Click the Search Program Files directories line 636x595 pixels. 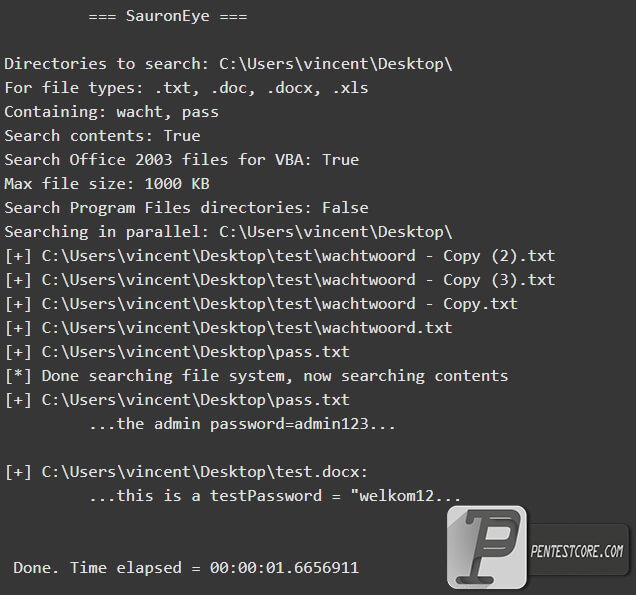point(186,208)
